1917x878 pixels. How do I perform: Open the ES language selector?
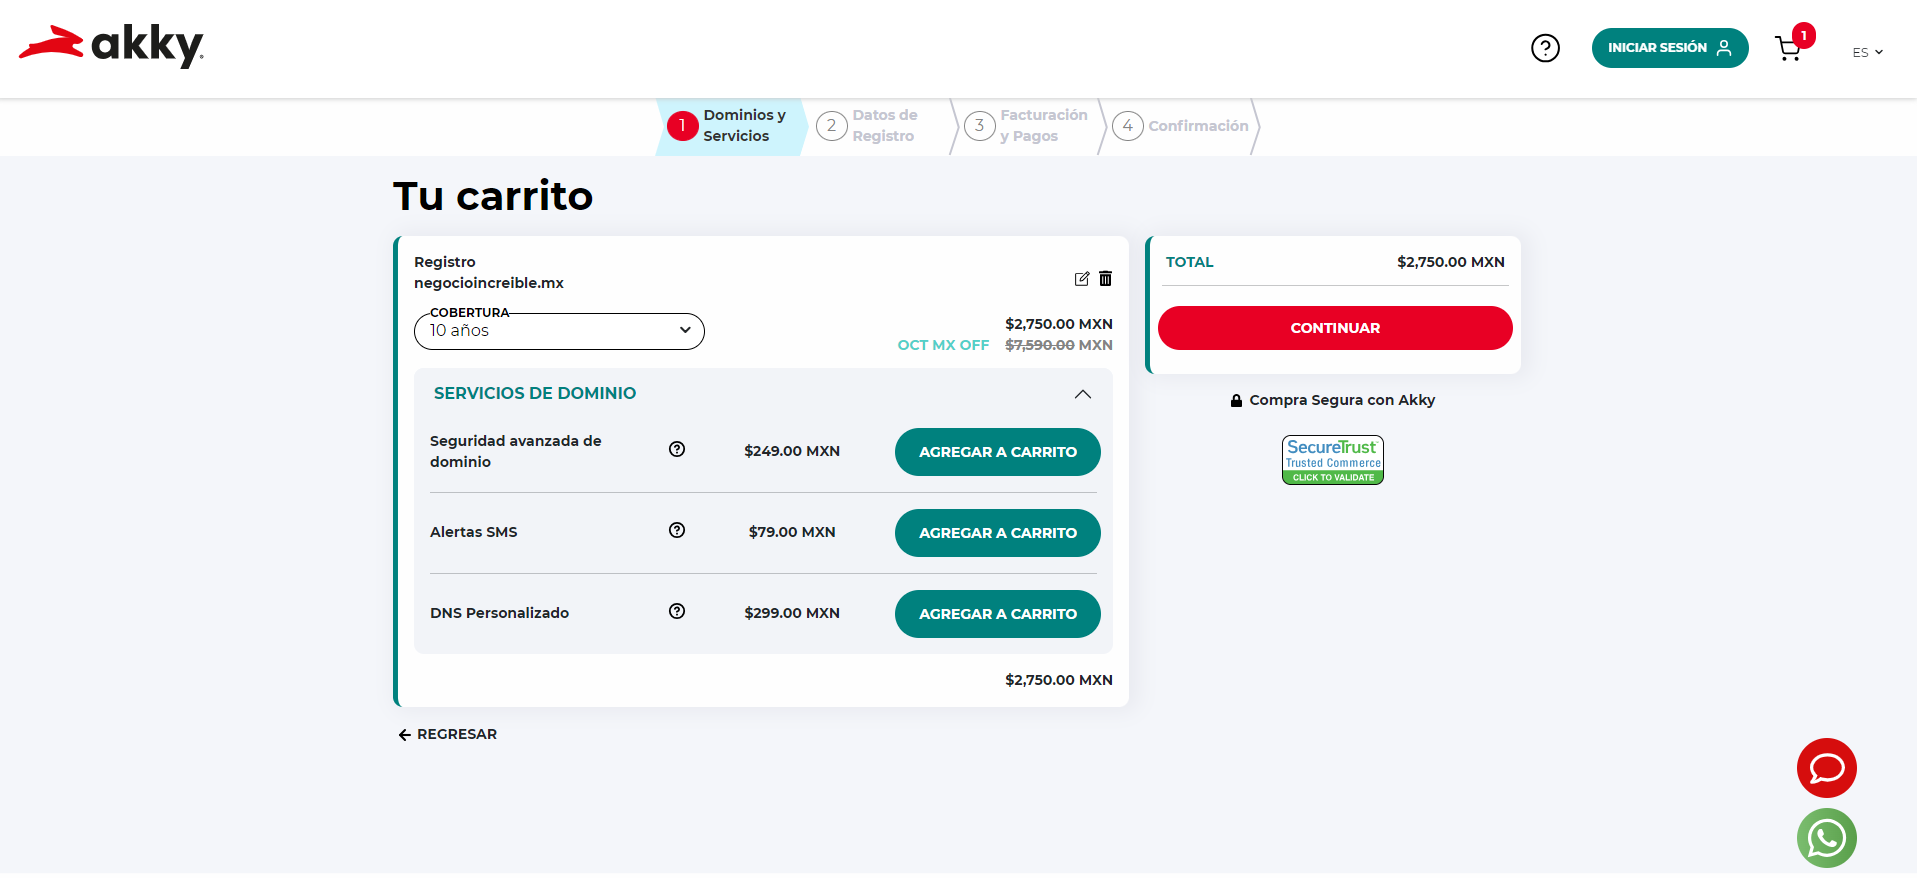1866,52
